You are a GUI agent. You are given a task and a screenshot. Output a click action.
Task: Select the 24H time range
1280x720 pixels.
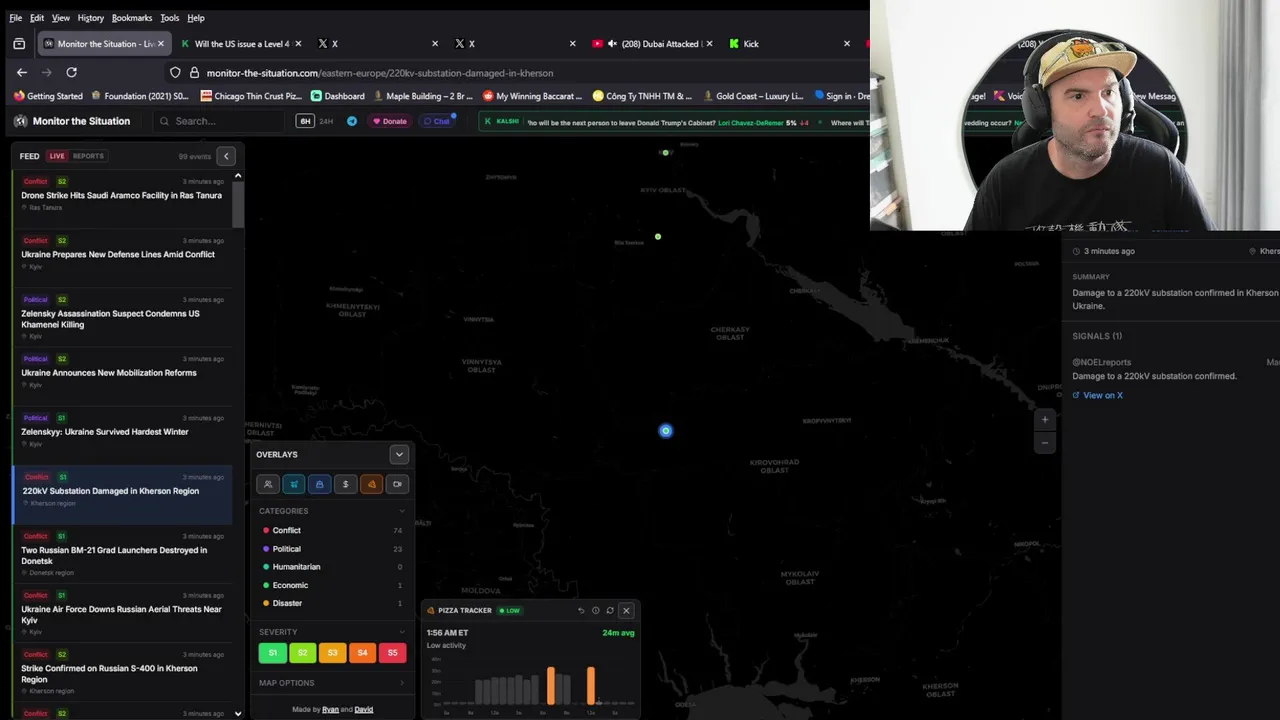tap(326, 121)
